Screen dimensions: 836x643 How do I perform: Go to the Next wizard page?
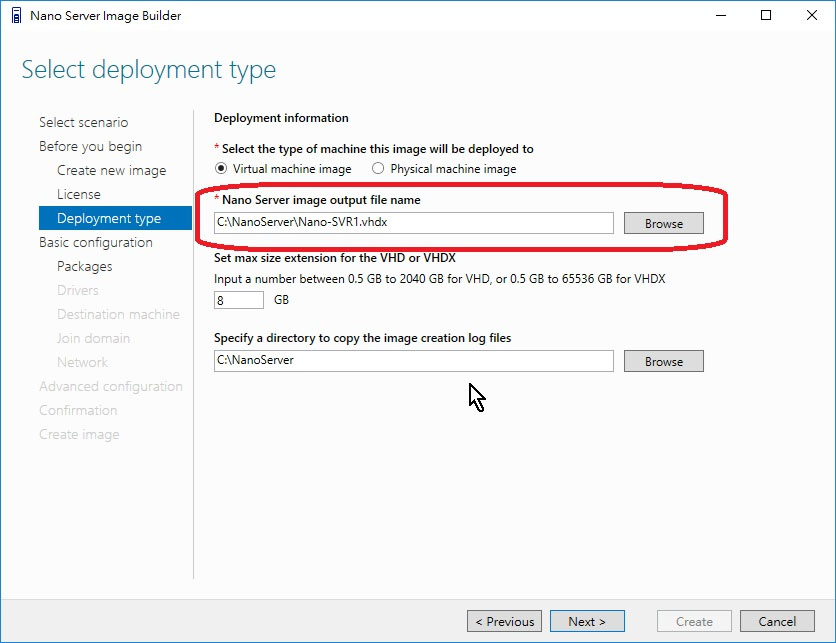point(587,621)
